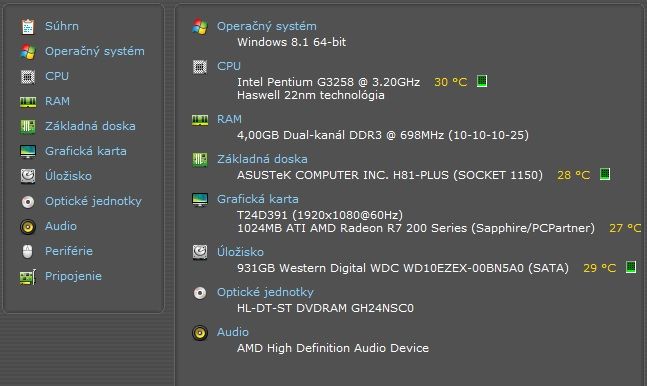This screenshot has height=386, width=647.
Task: Open the Optické jednotky heading in main panel
Action: click(265, 292)
